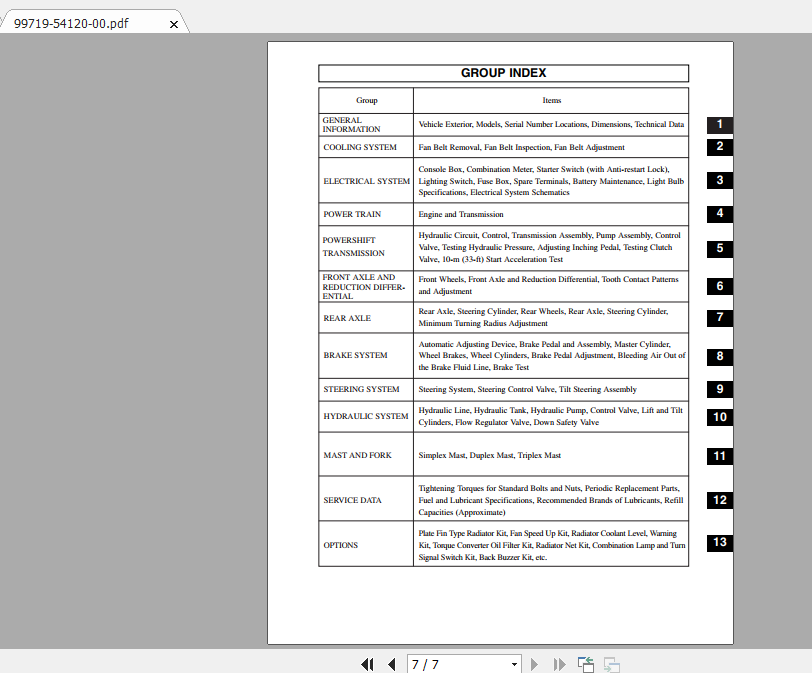Go to the previous page

391,664
